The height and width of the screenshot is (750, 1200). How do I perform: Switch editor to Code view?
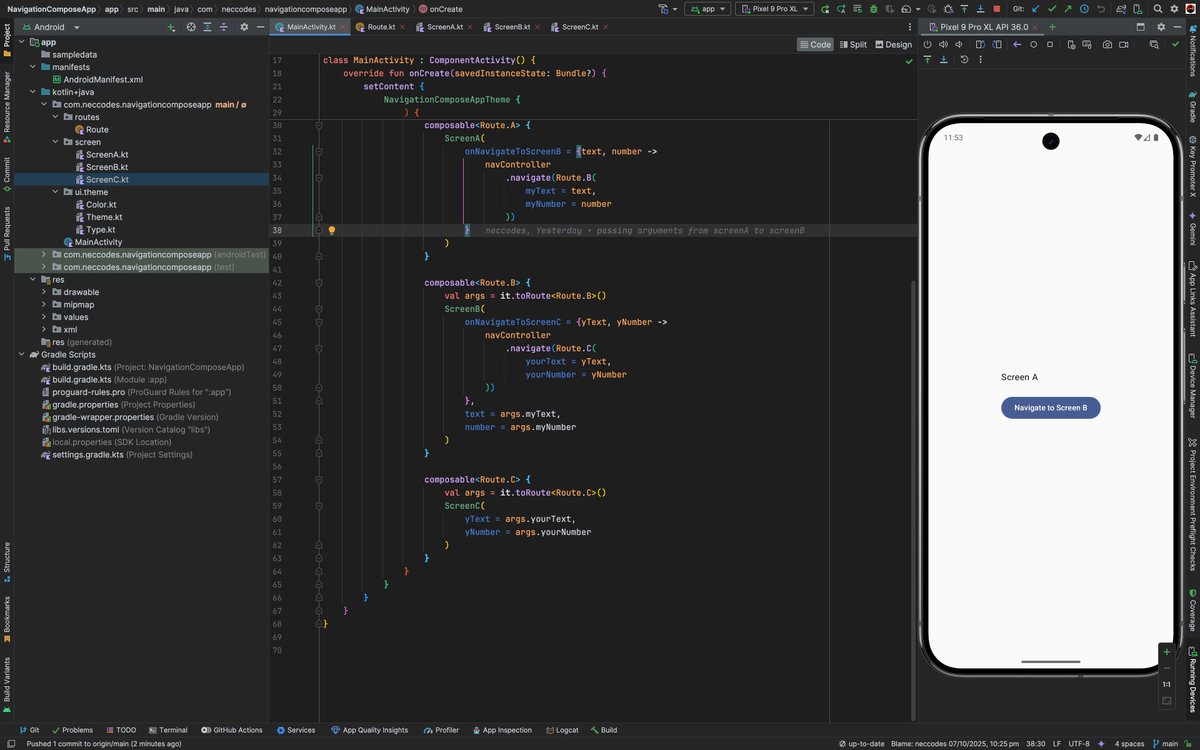816,44
